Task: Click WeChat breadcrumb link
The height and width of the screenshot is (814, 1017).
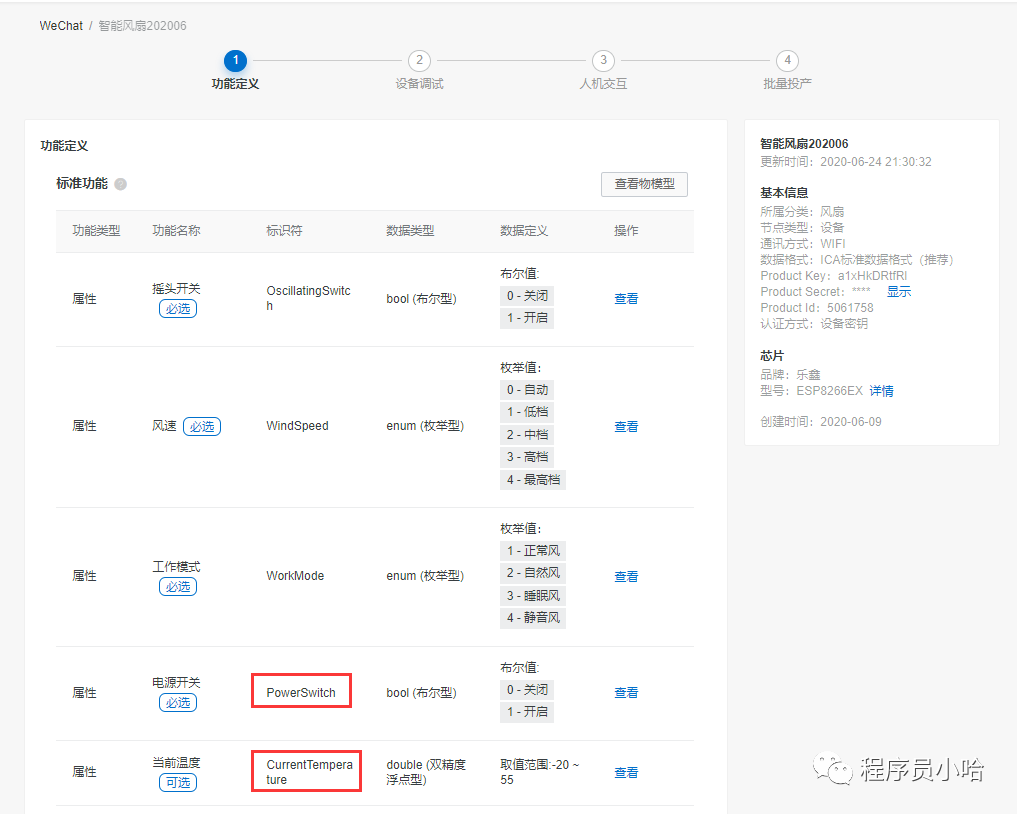Action: tap(61, 26)
